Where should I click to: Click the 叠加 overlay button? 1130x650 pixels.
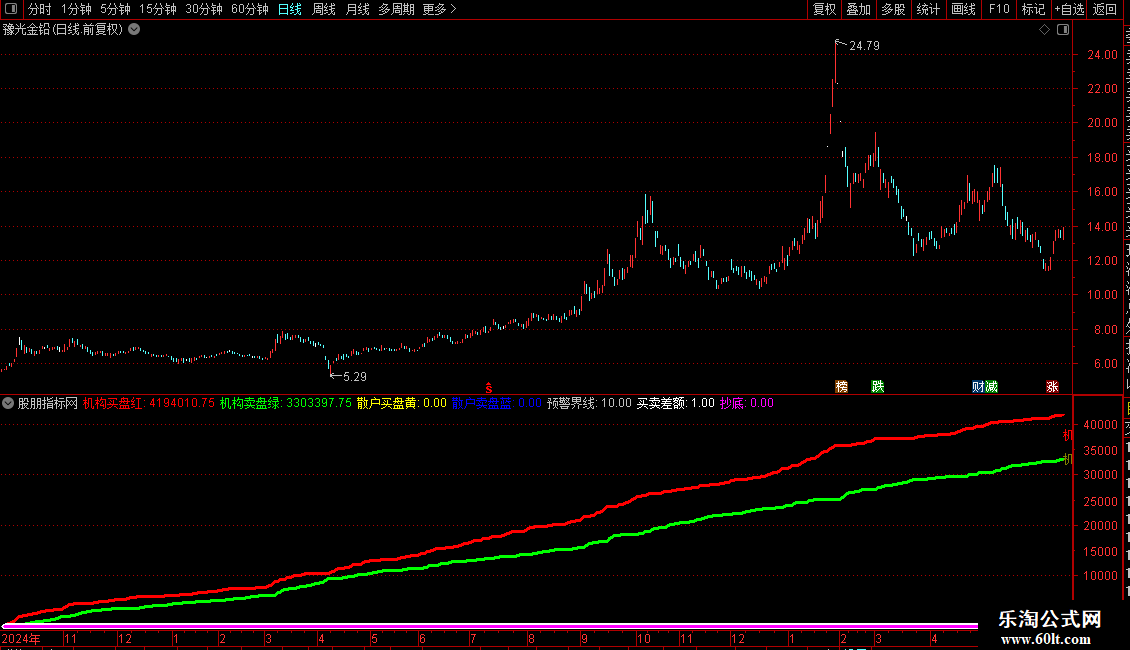(x=858, y=9)
